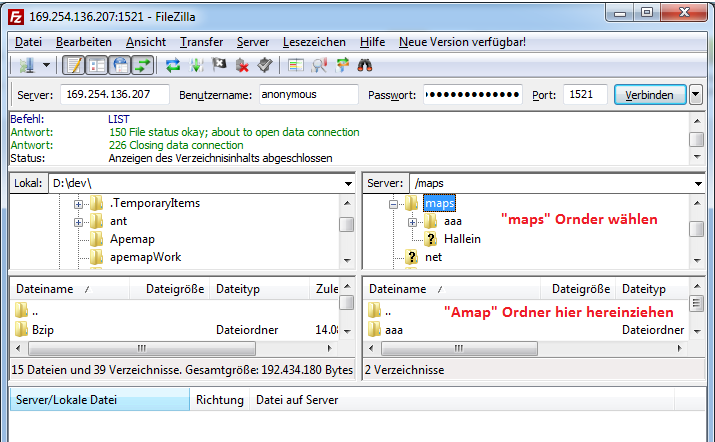The image size is (715, 442).
Task: Click the Benutzername input field
Action: coord(309,94)
